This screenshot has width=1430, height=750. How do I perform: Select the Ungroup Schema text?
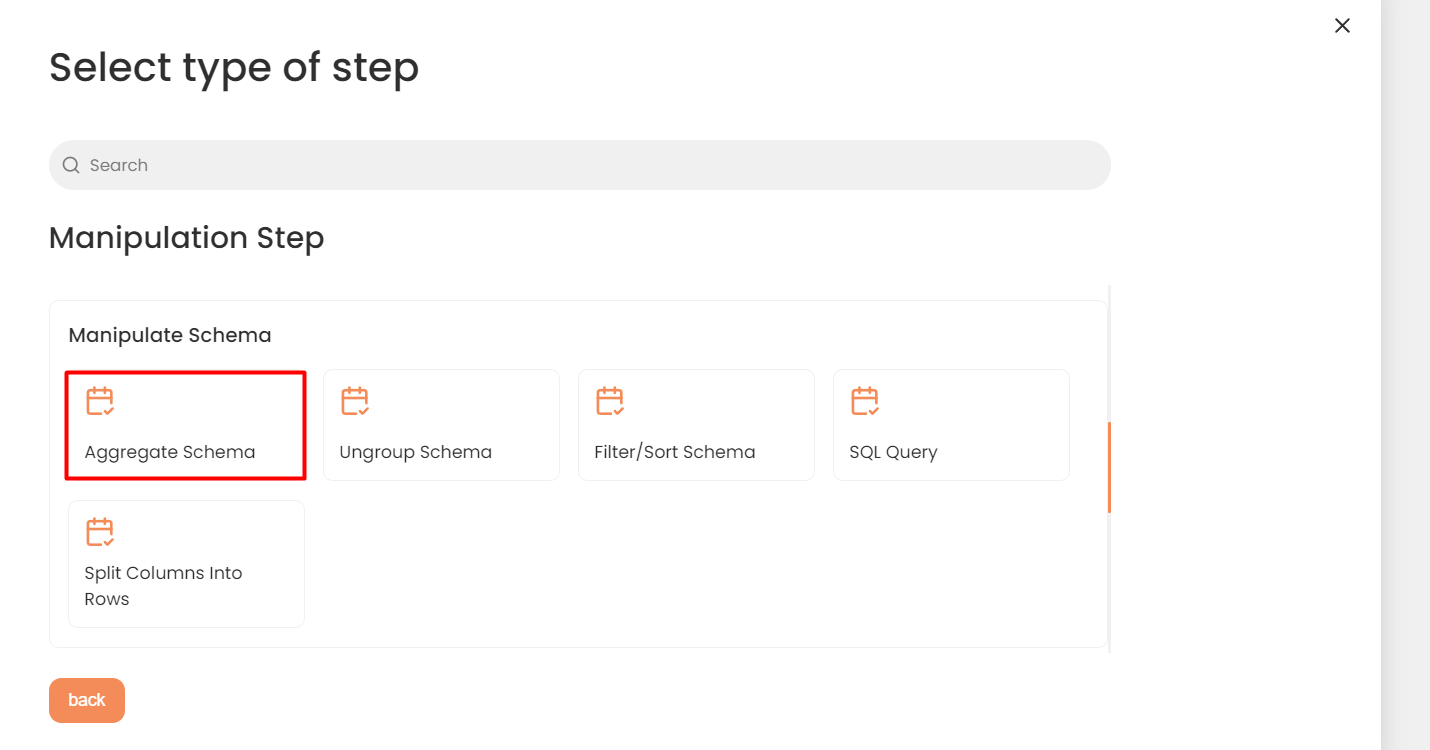tap(416, 452)
